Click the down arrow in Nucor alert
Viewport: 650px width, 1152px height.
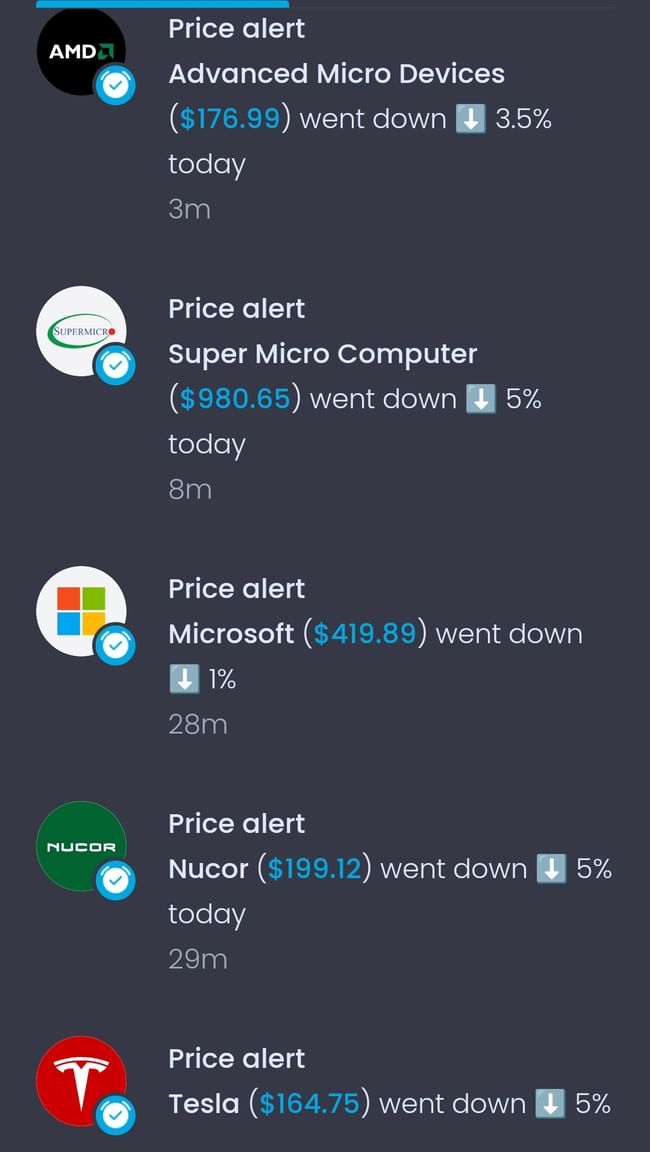point(551,869)
